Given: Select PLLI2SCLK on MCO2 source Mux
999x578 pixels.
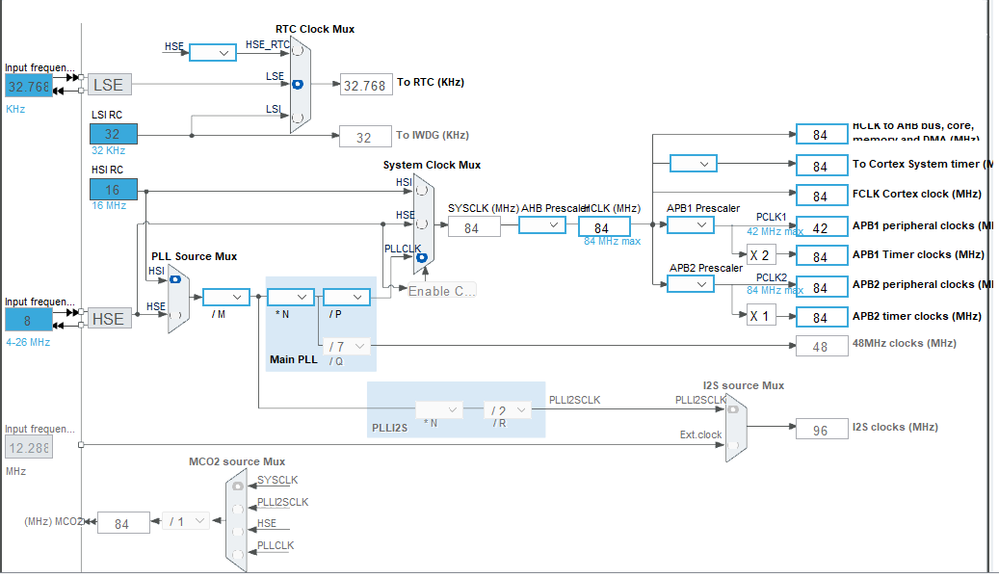Looking at the screenshot, I should (238, 509).
